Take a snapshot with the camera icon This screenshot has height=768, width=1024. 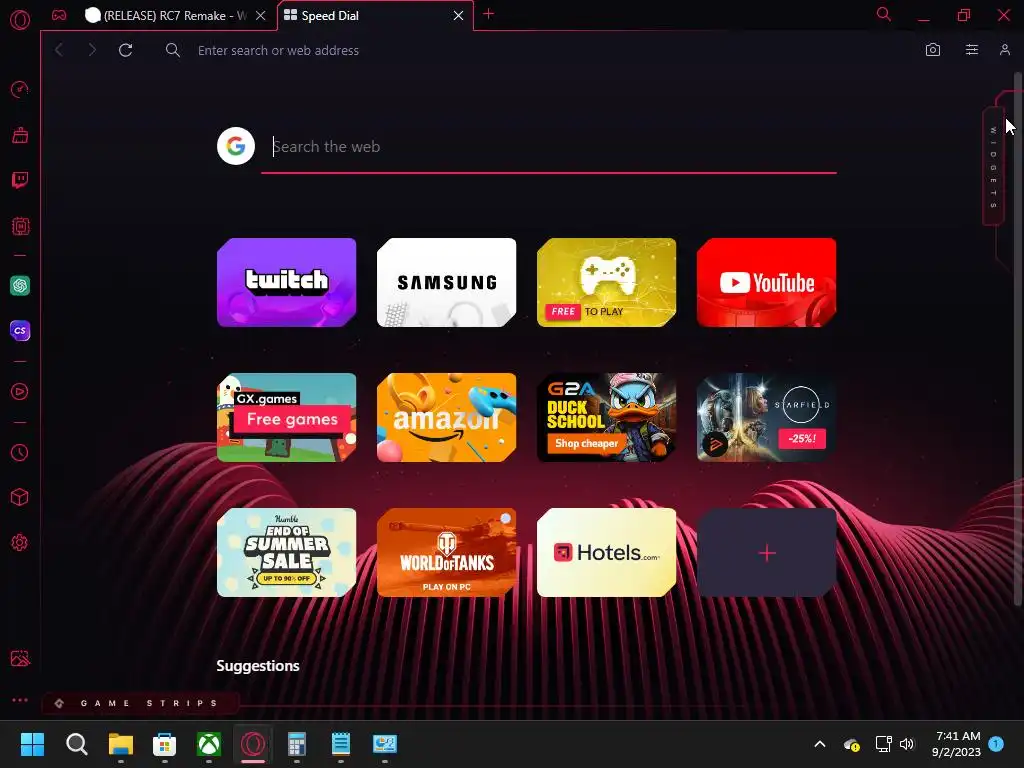[933, 50]
